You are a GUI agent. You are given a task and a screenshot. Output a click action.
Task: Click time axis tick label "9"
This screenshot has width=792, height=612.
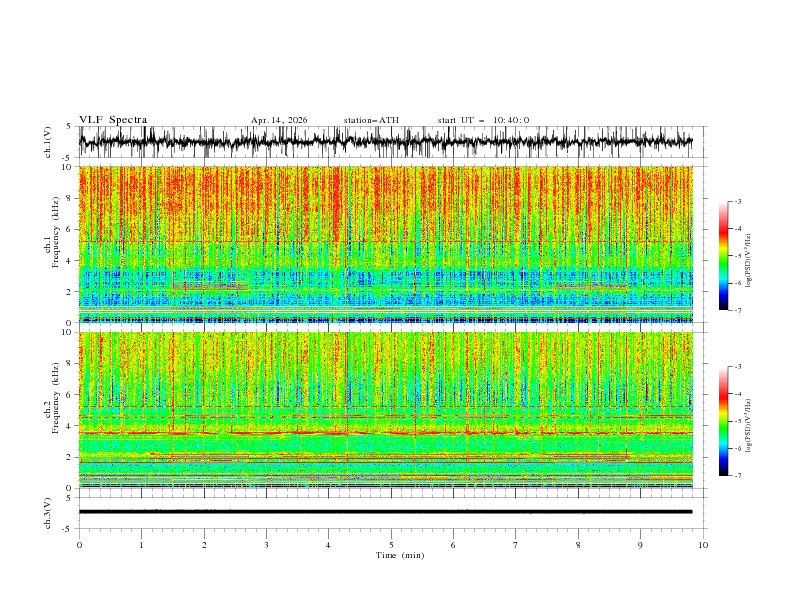pyautogui.click(x=640, y=545)
